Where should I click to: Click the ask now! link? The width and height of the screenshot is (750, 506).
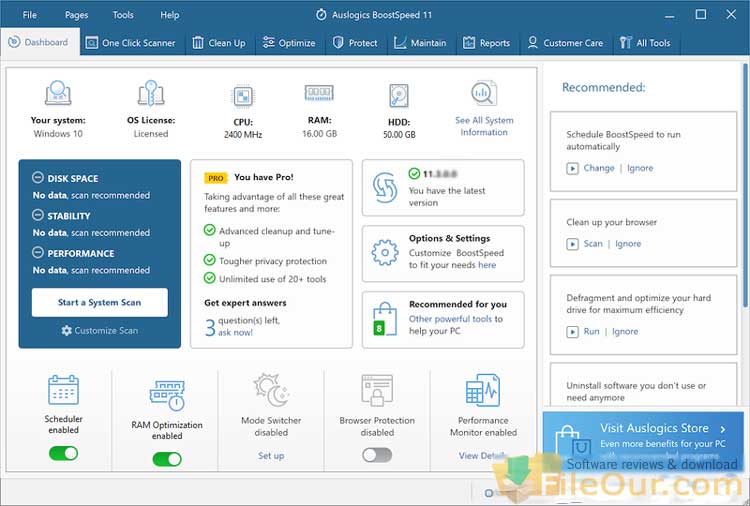[x=235, y=332]
